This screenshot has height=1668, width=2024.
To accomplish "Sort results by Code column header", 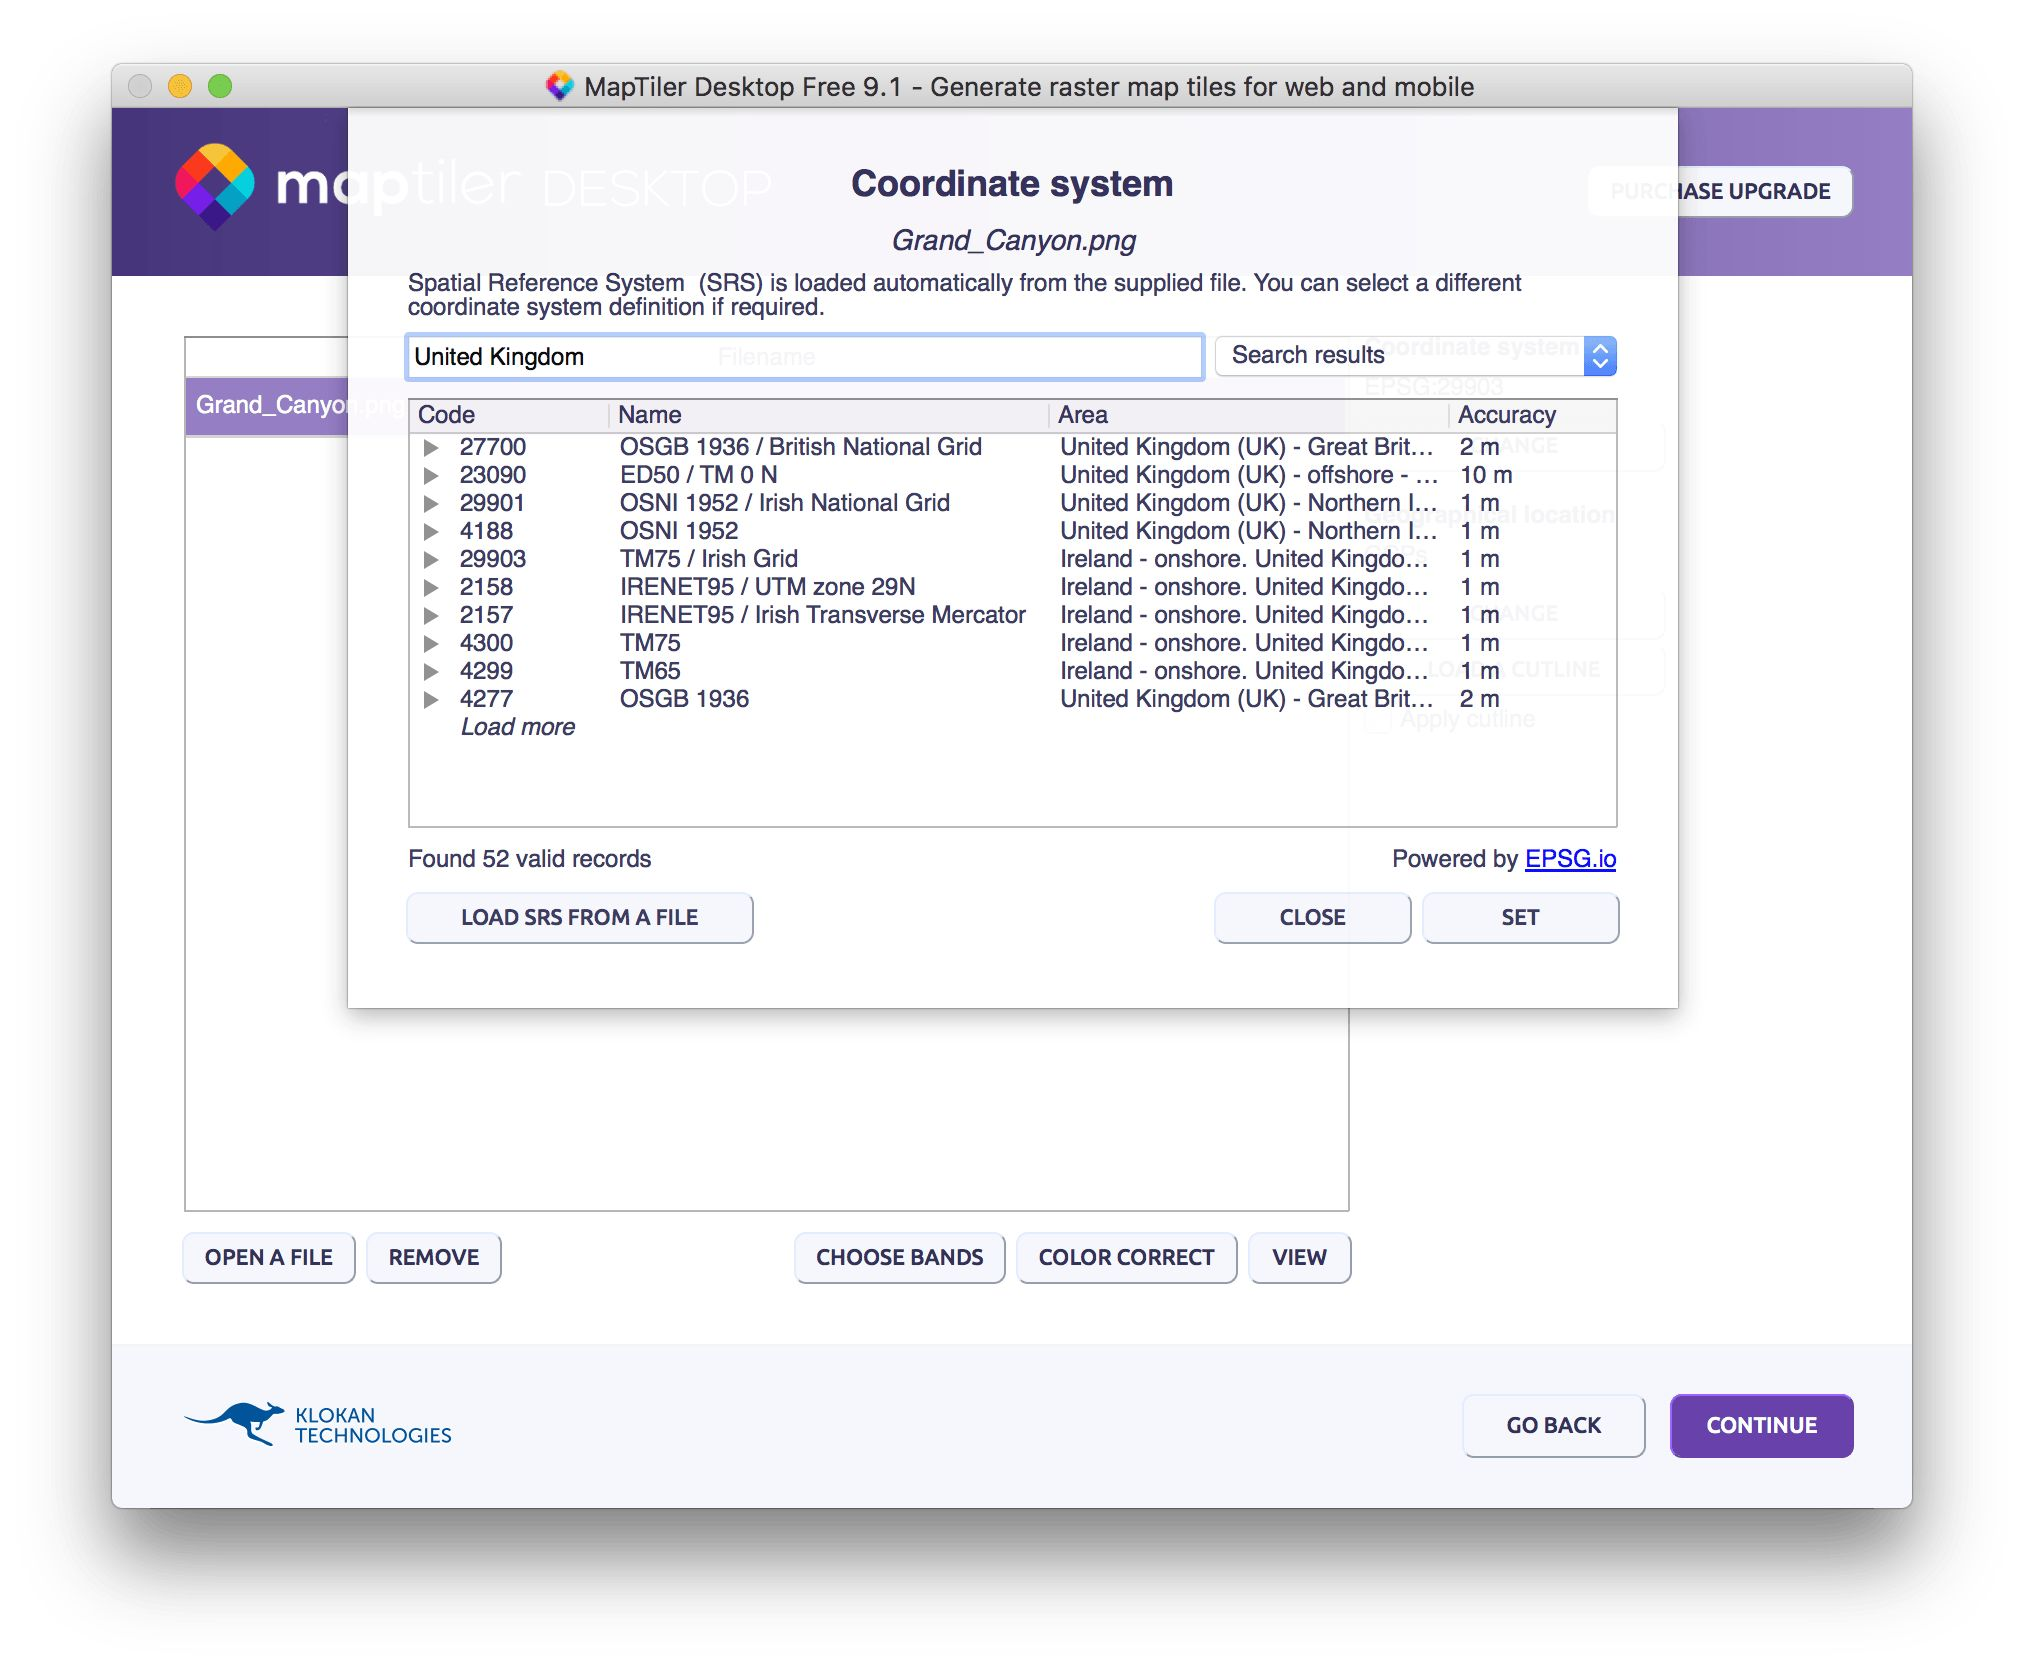I will 447,415.
